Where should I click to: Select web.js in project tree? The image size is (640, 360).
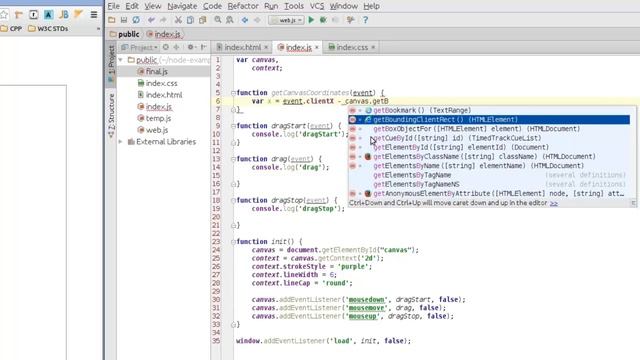click(157, 130)
